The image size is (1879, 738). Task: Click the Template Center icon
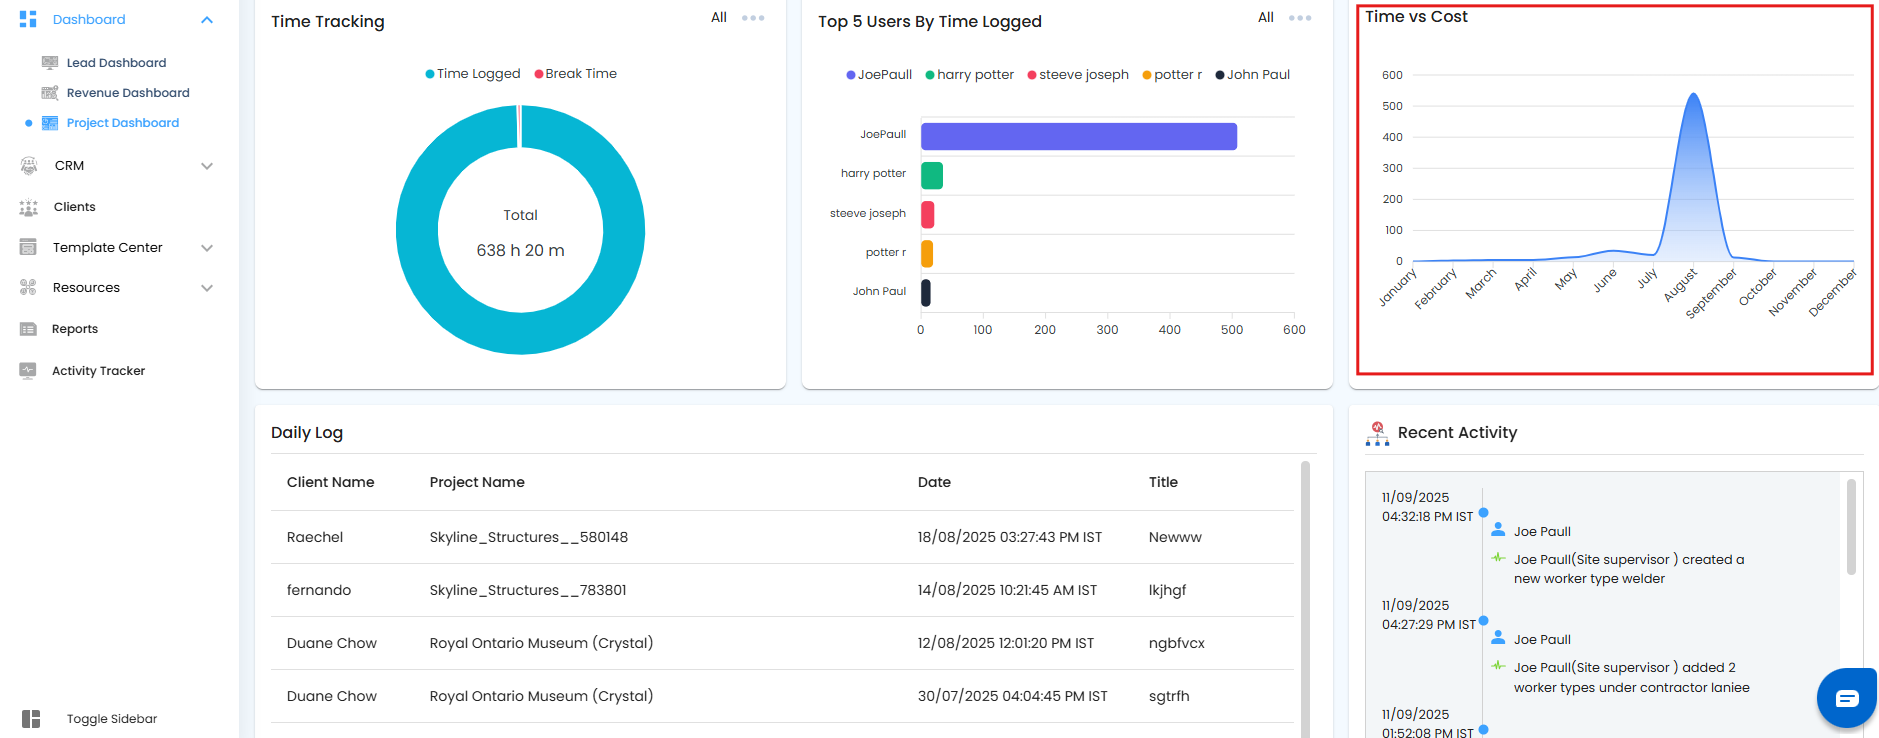coord(28,247)
